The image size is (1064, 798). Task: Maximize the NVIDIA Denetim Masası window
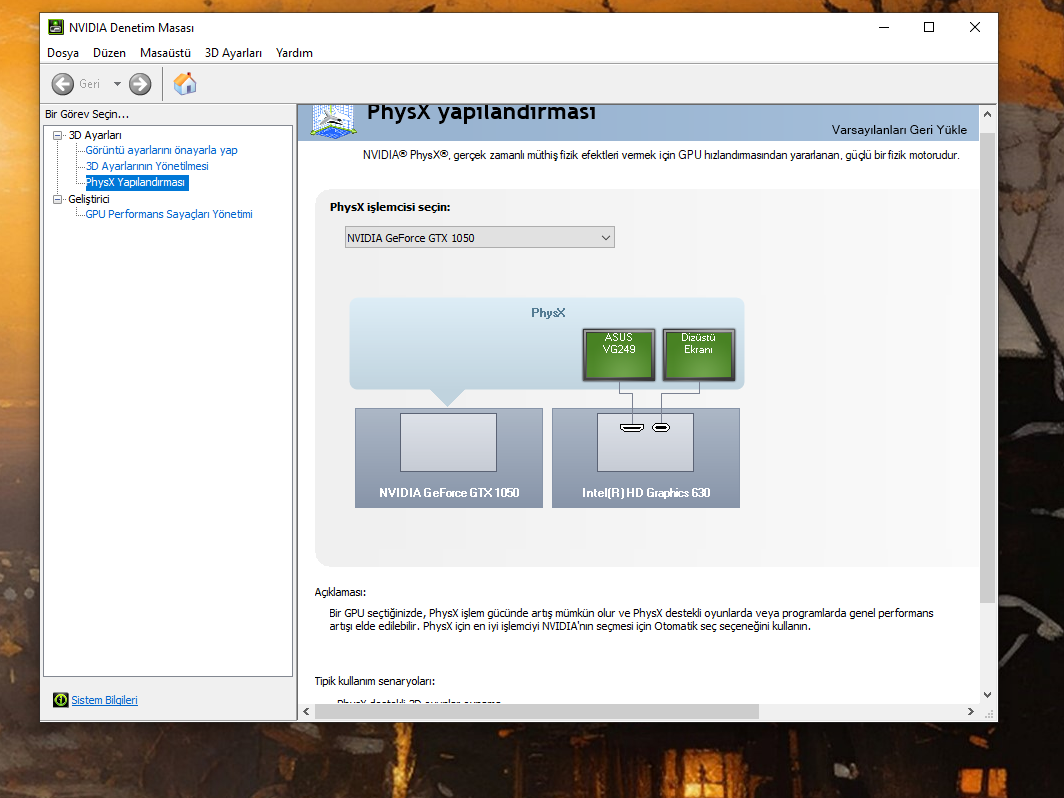tap(929, 27)
